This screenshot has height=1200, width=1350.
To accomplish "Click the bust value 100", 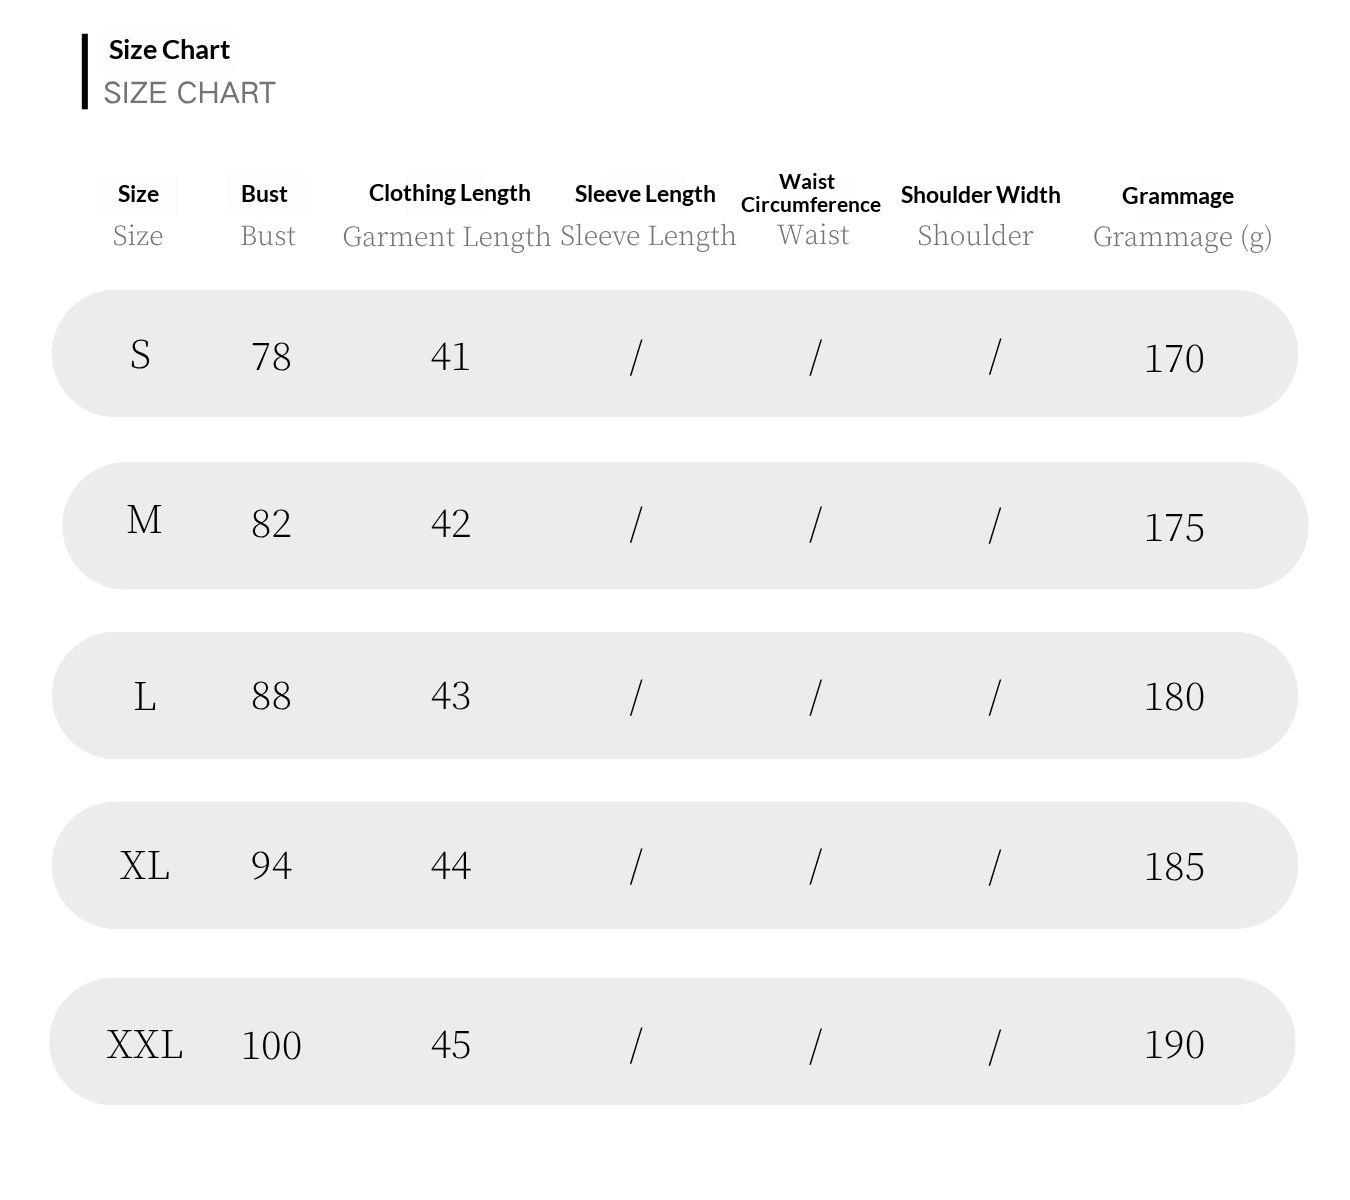I will coord(271,1046).
